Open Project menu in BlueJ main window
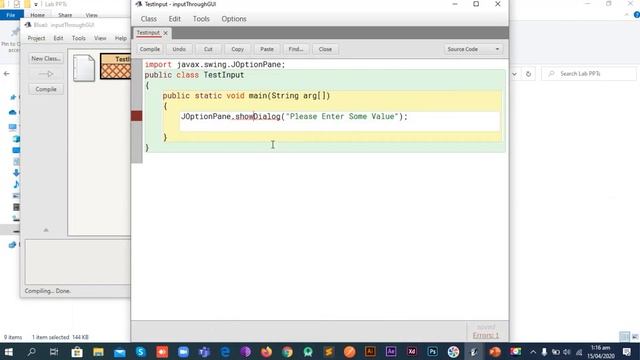Image resolution: width=640 pixels, height=360 pixels. tap(36, 38)
